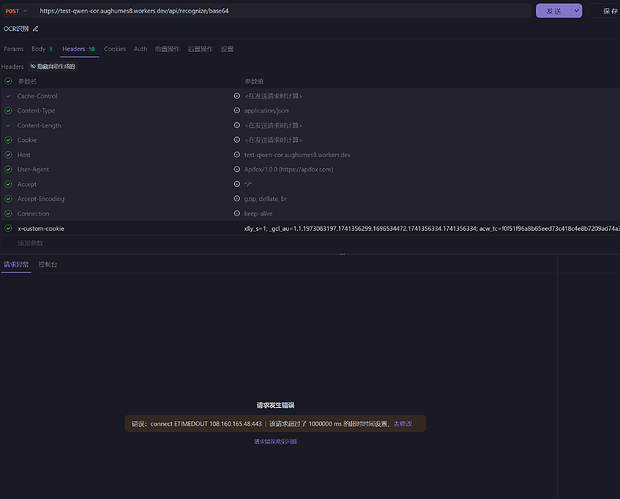Uncheck the User-Agent header
The width and height of the screenshot is (620, 499).
8,169
